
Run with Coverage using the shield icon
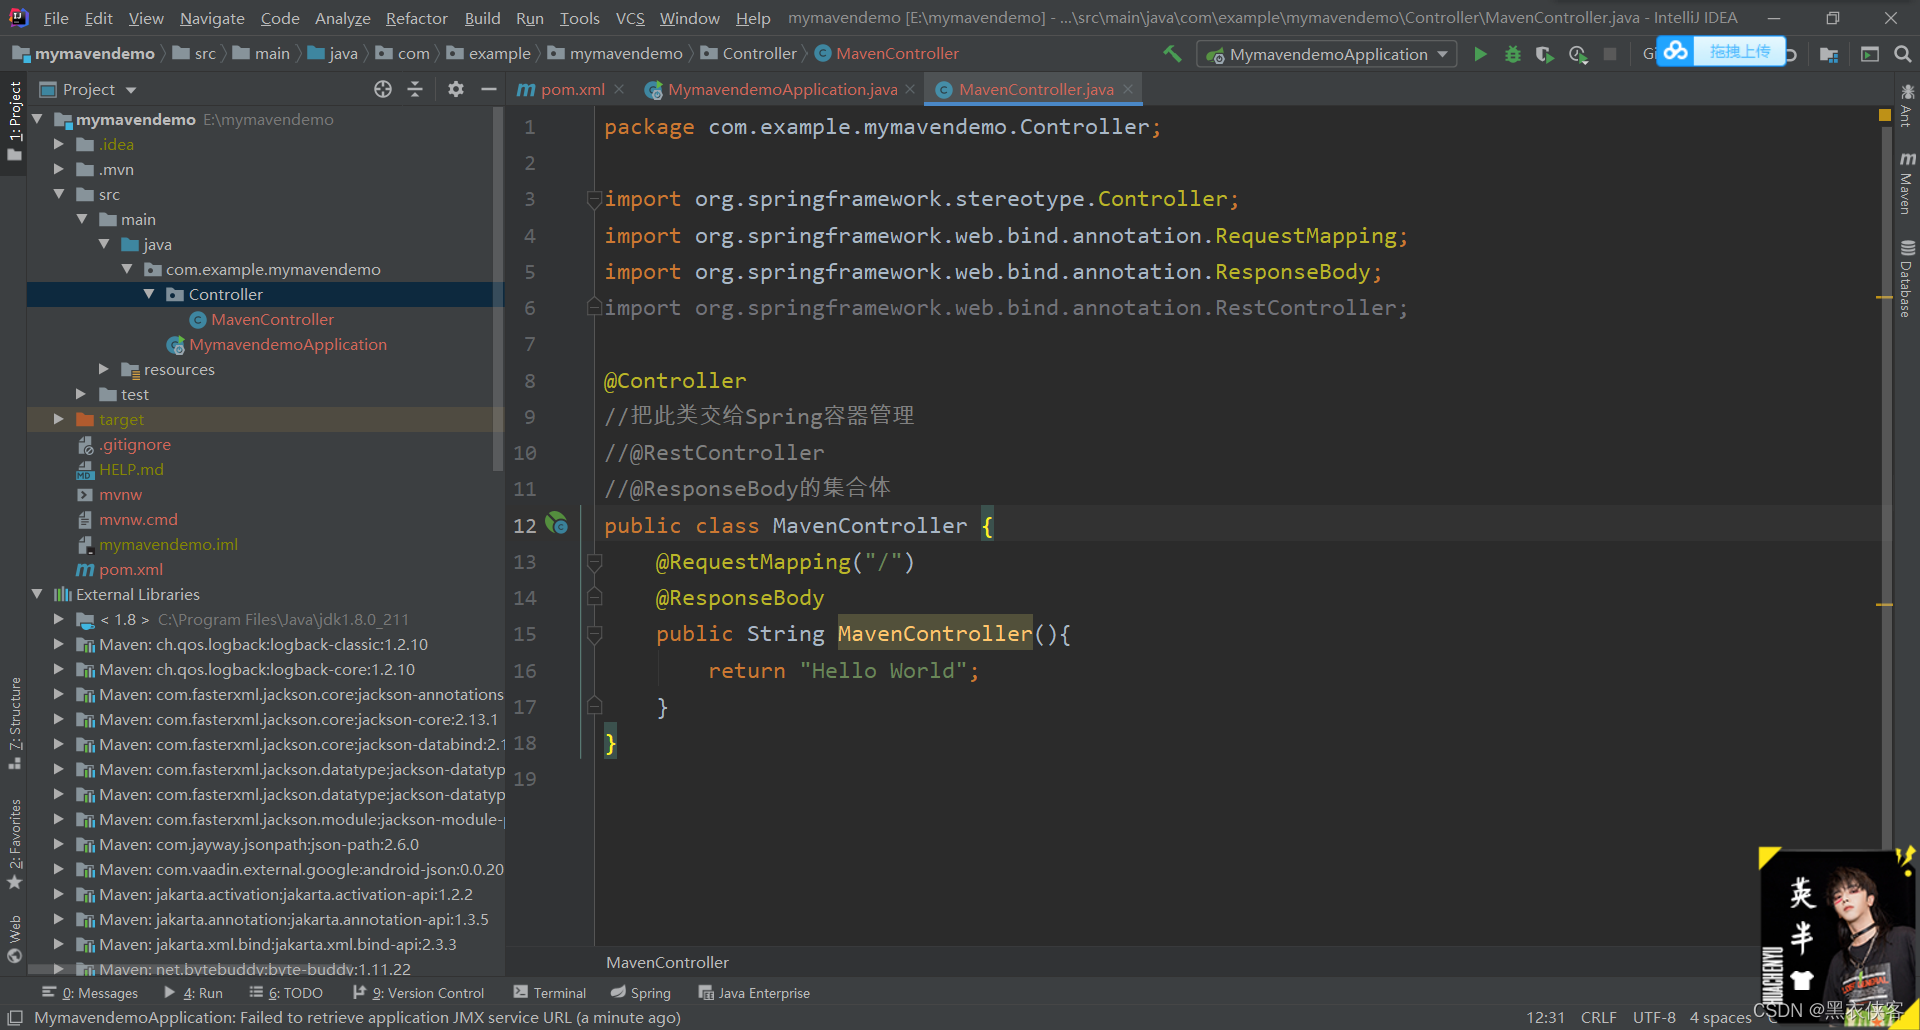click(x=1545, y=54)
